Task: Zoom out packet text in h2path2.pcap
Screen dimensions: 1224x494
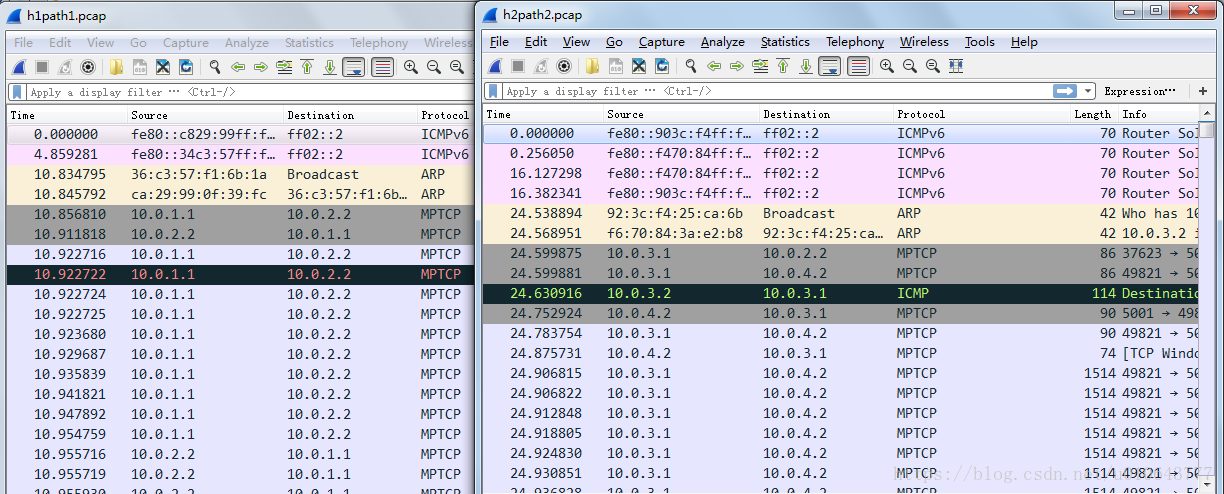Action: click(910, 66)
